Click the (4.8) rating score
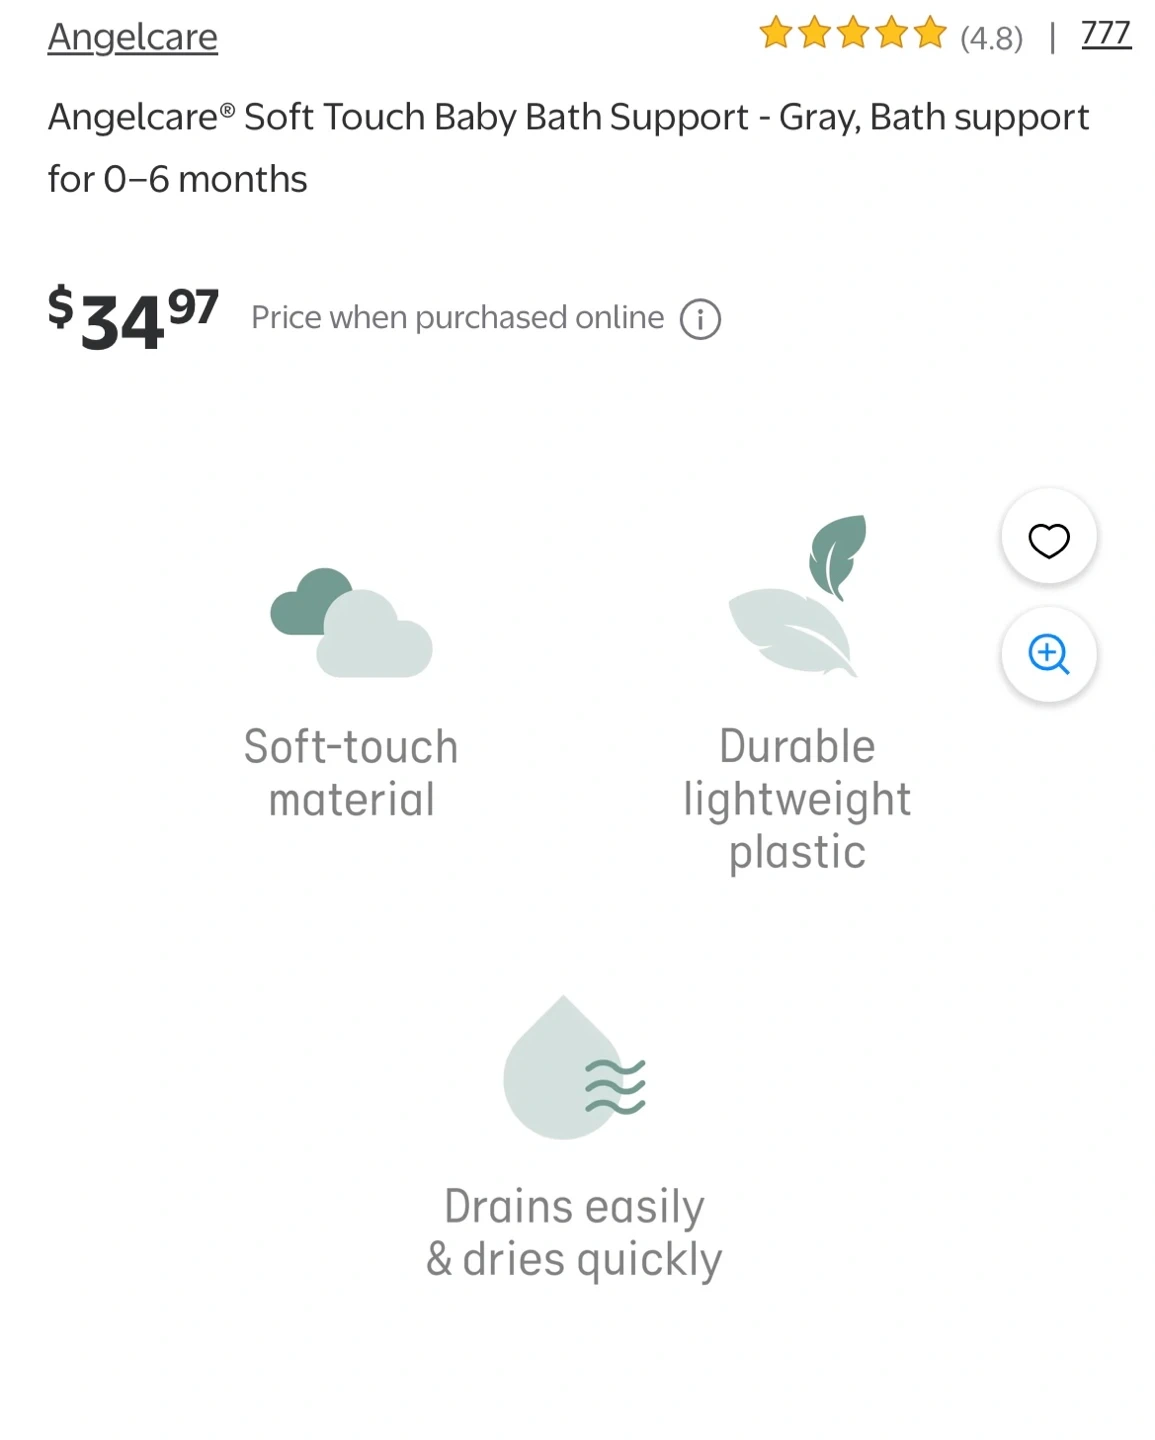The image size is (1155, 1440). click(x=991, y=39)
